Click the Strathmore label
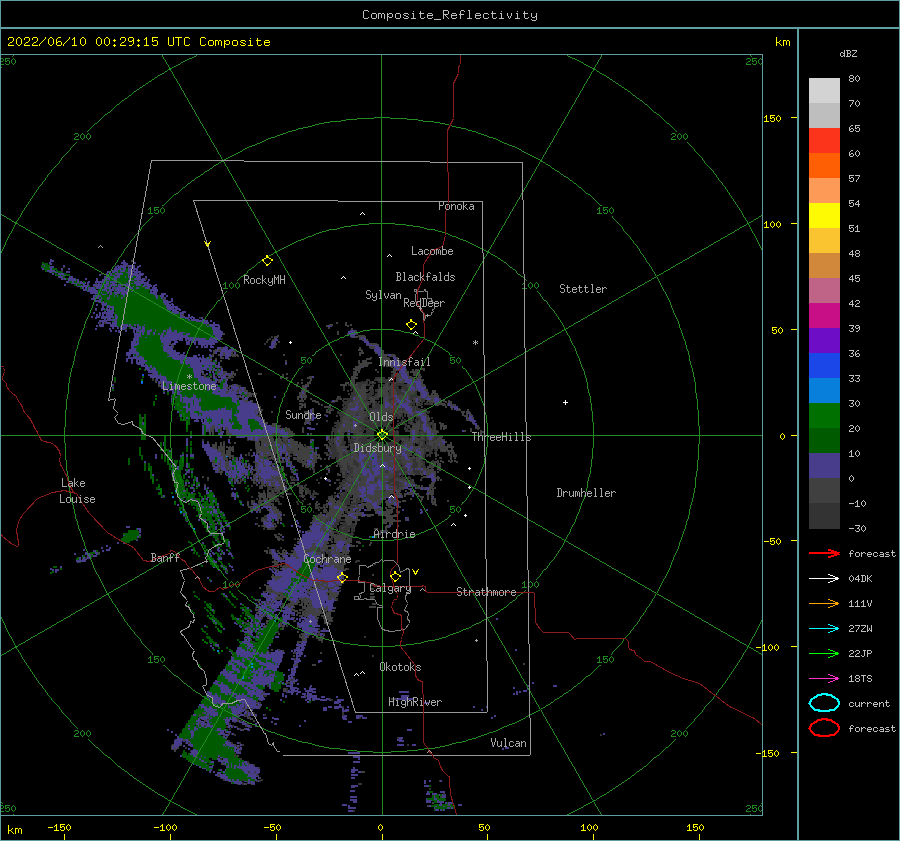Screen dimensions: 900x841 click(486, 592)
